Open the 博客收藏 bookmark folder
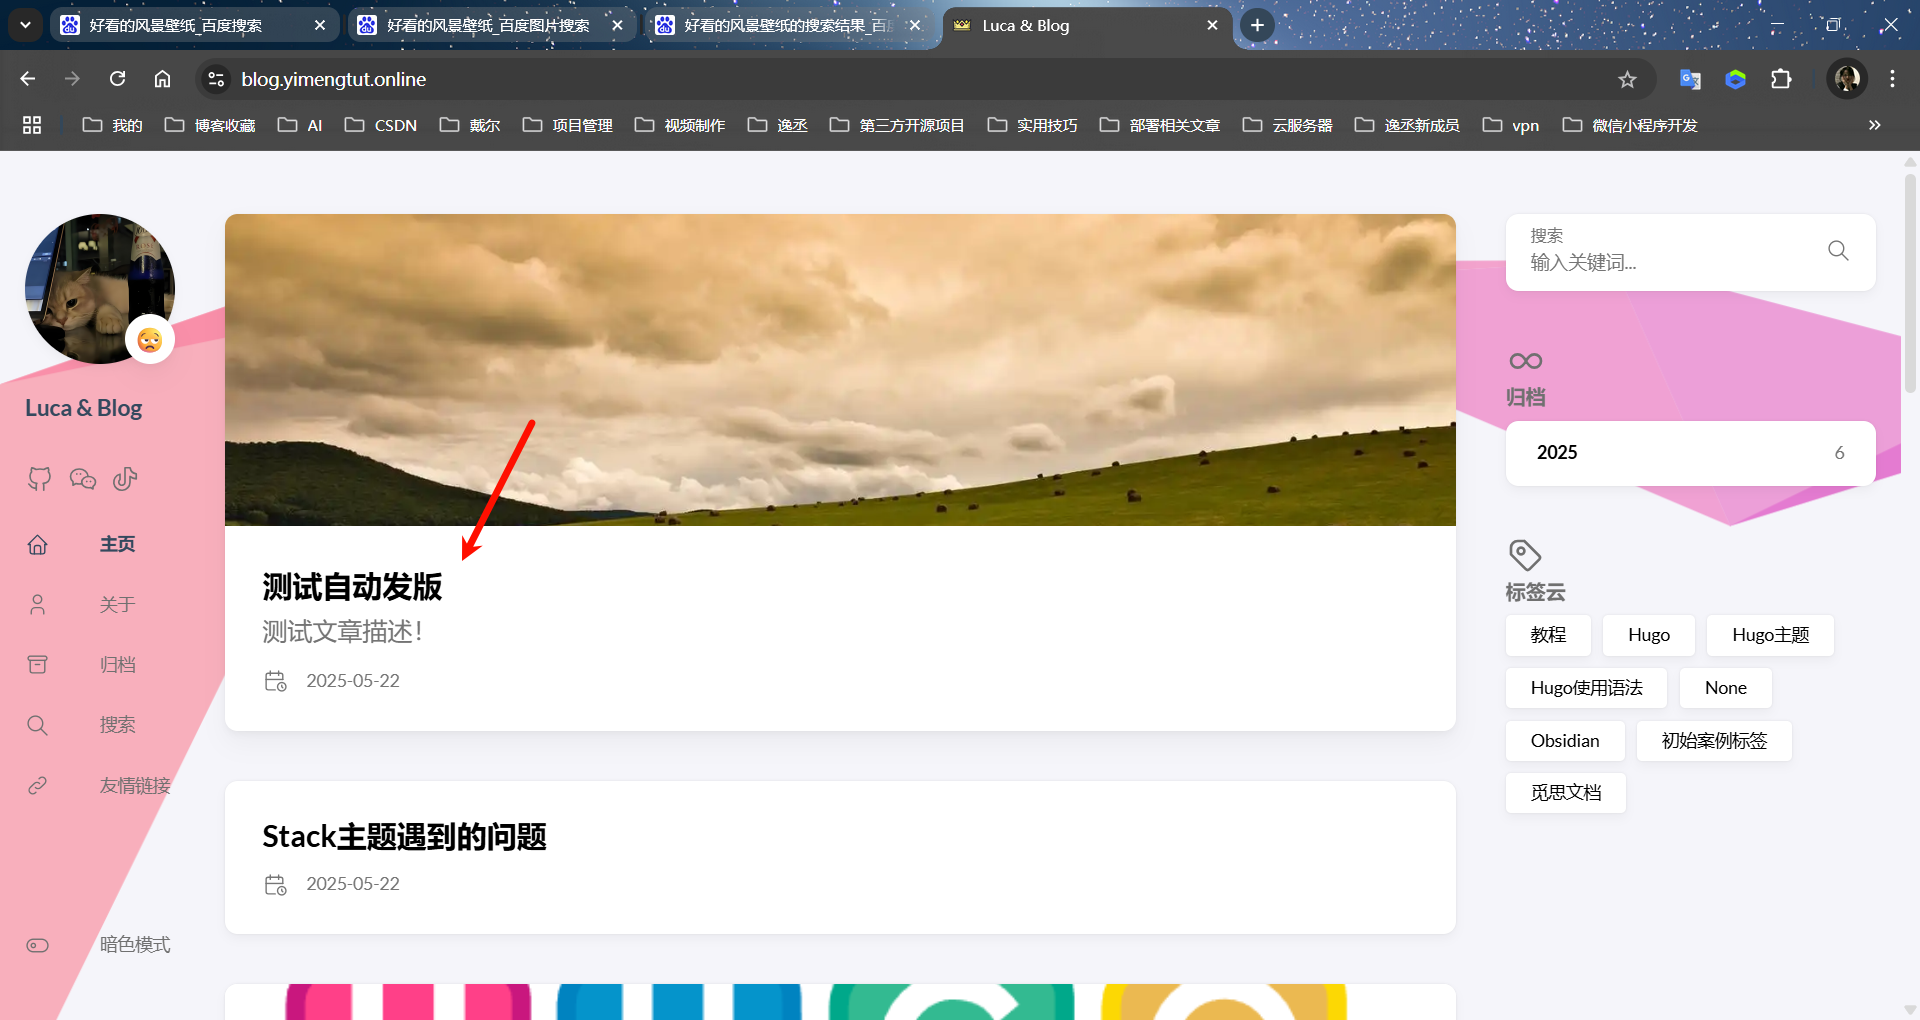 point(210,125)
